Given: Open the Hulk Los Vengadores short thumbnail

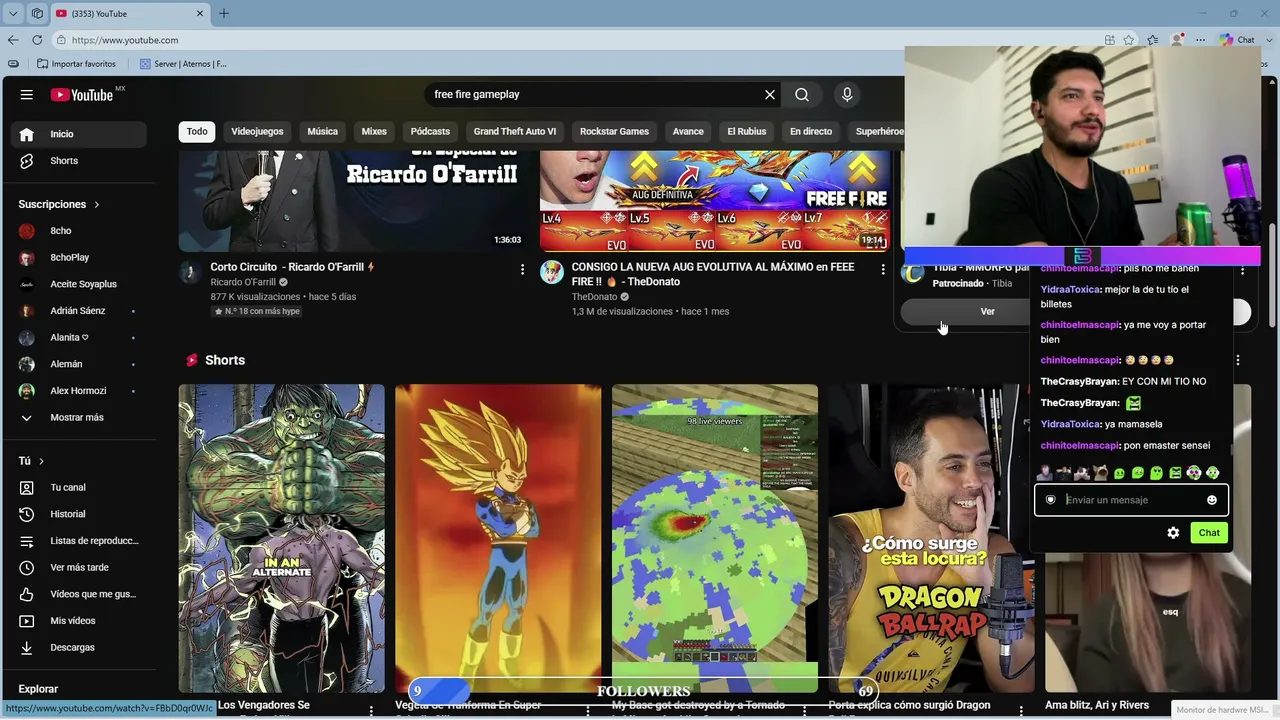Looking at the screenshot, I should coord(282,539).
